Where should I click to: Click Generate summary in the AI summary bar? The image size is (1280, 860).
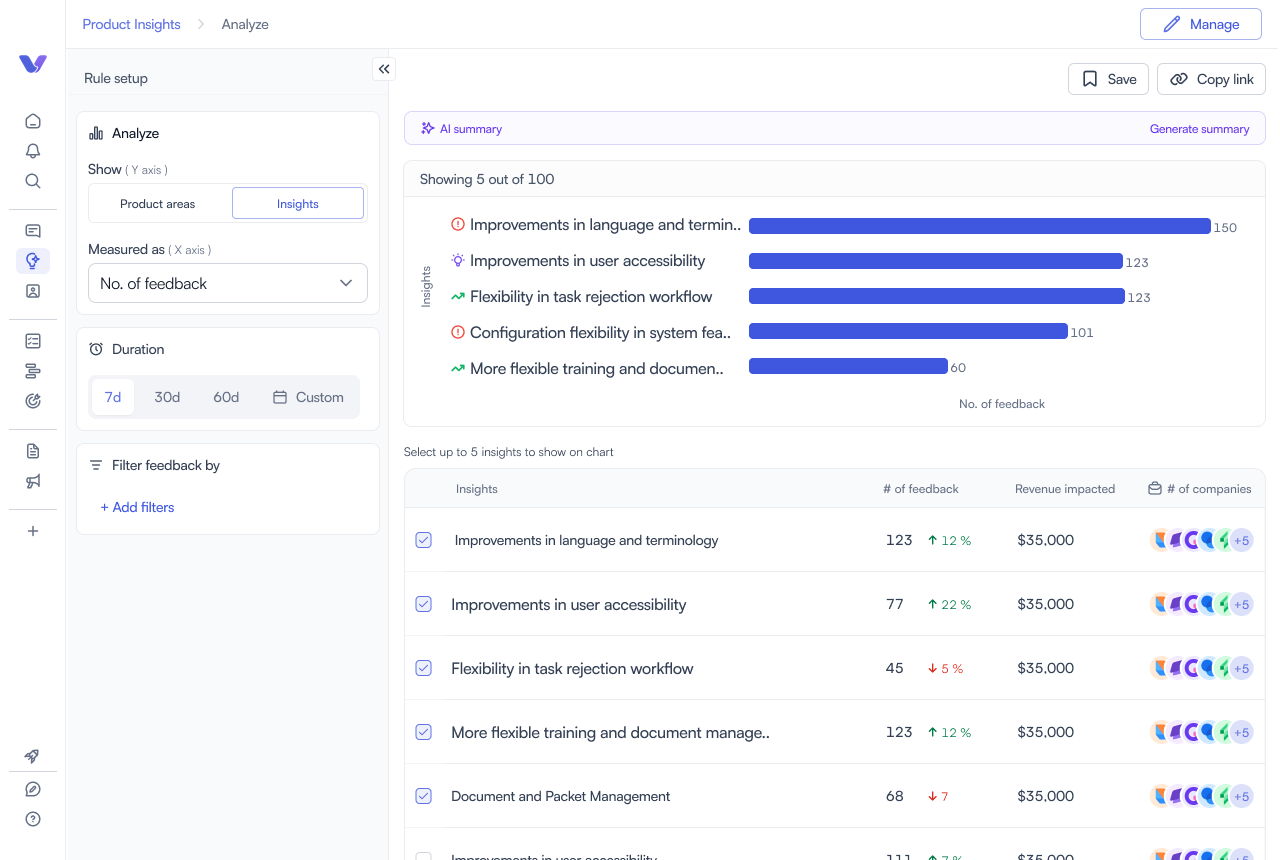click(x=1199, y=129)
